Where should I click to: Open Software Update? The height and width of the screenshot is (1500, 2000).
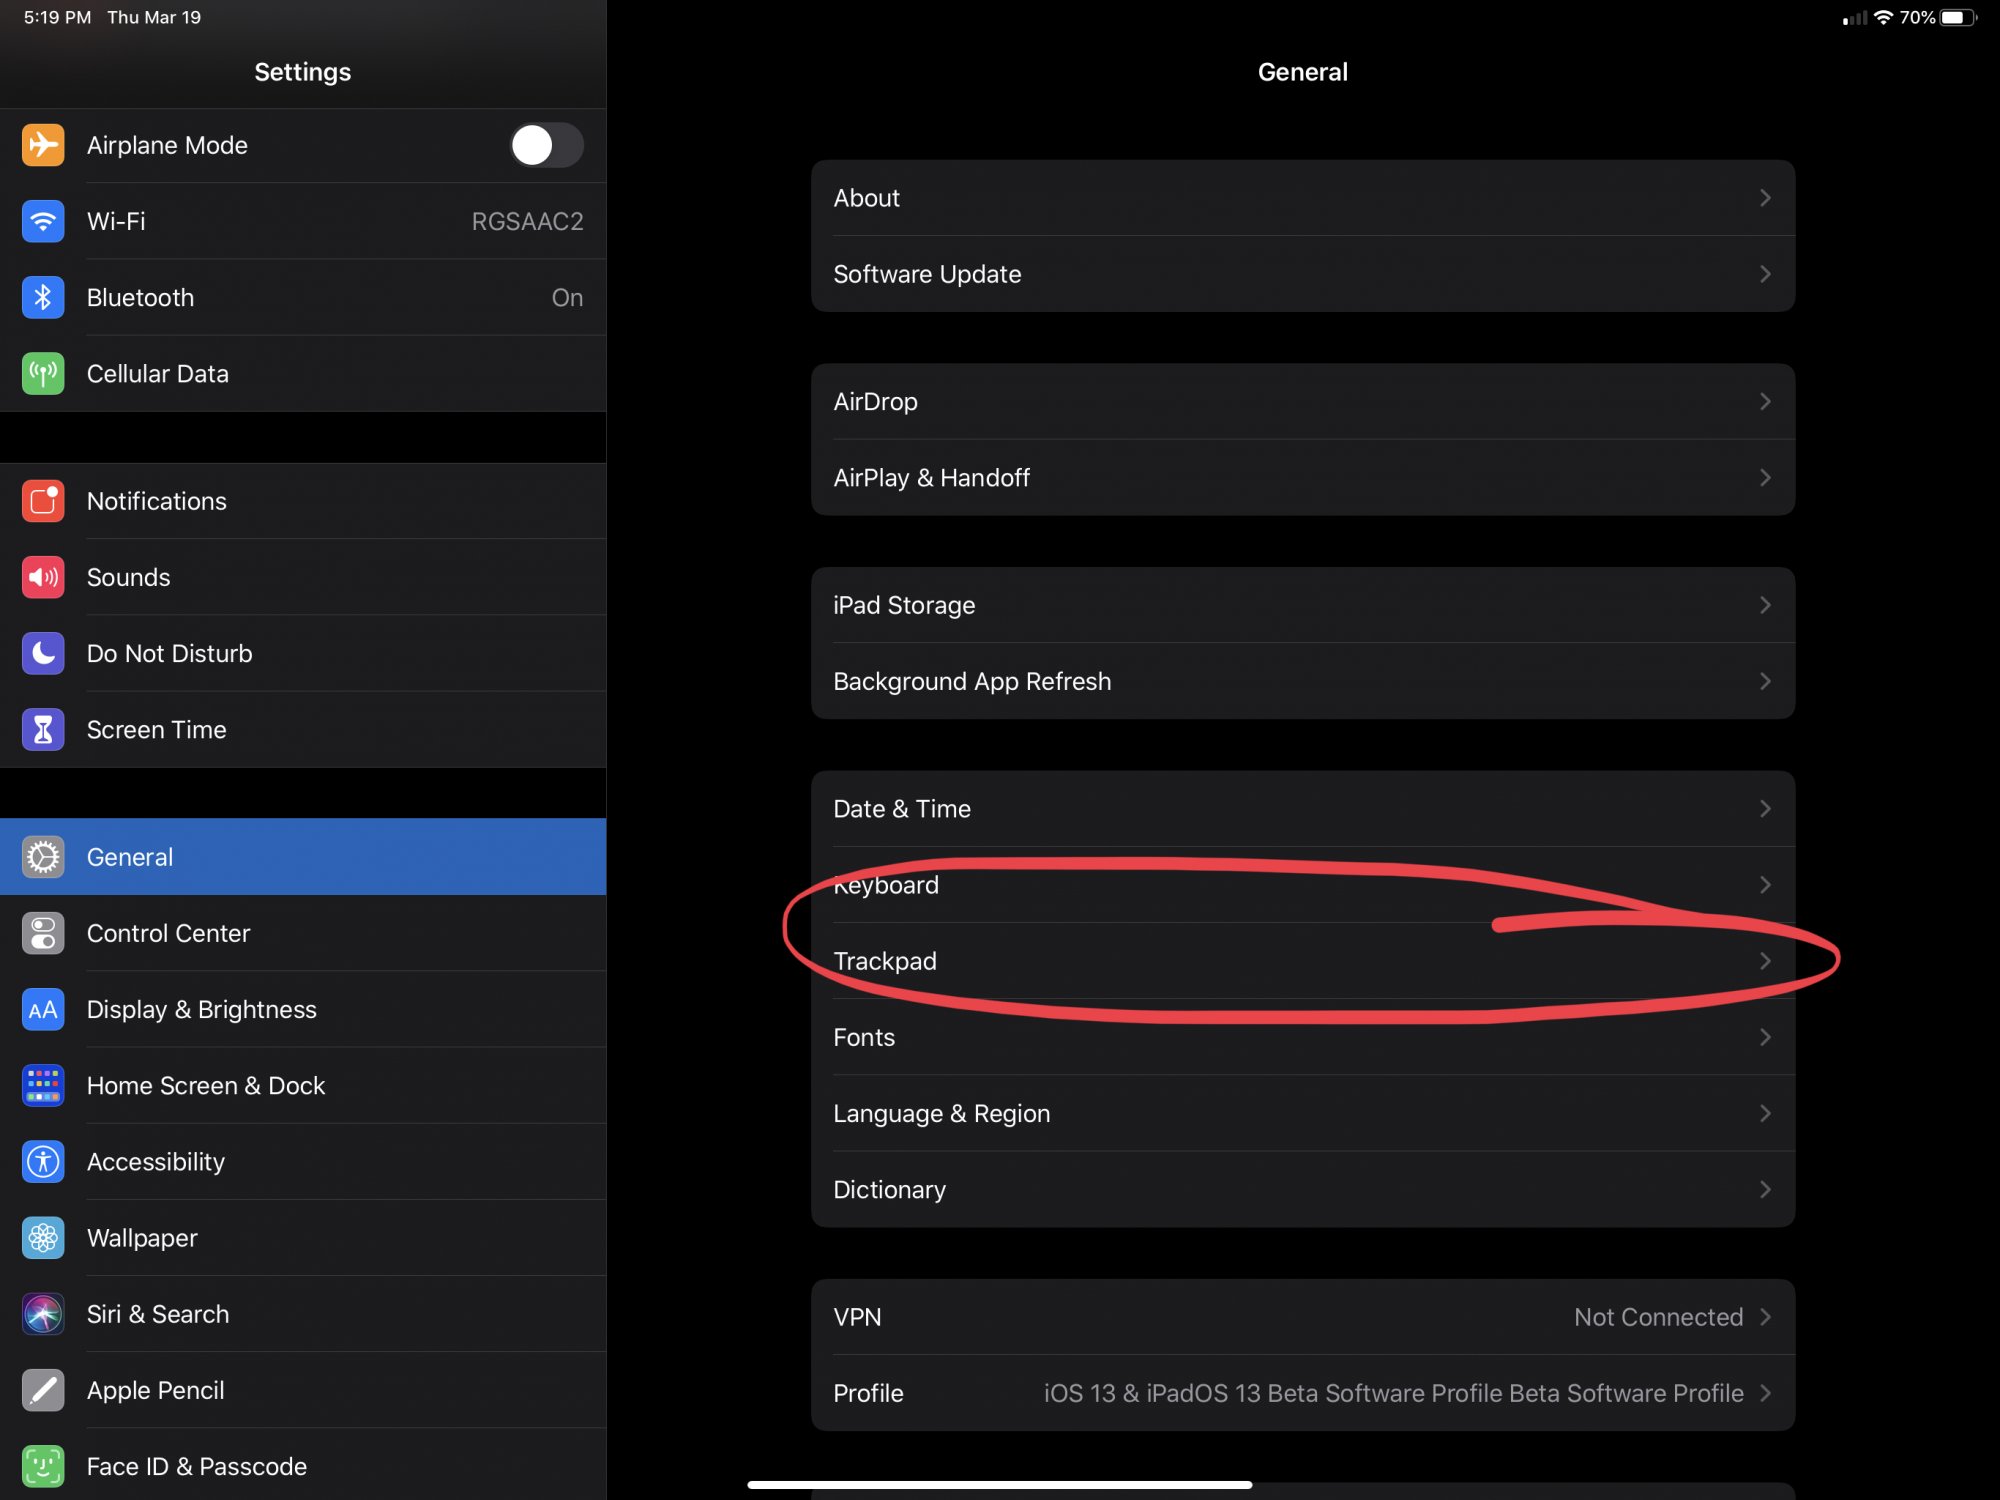pos(1303,274)
